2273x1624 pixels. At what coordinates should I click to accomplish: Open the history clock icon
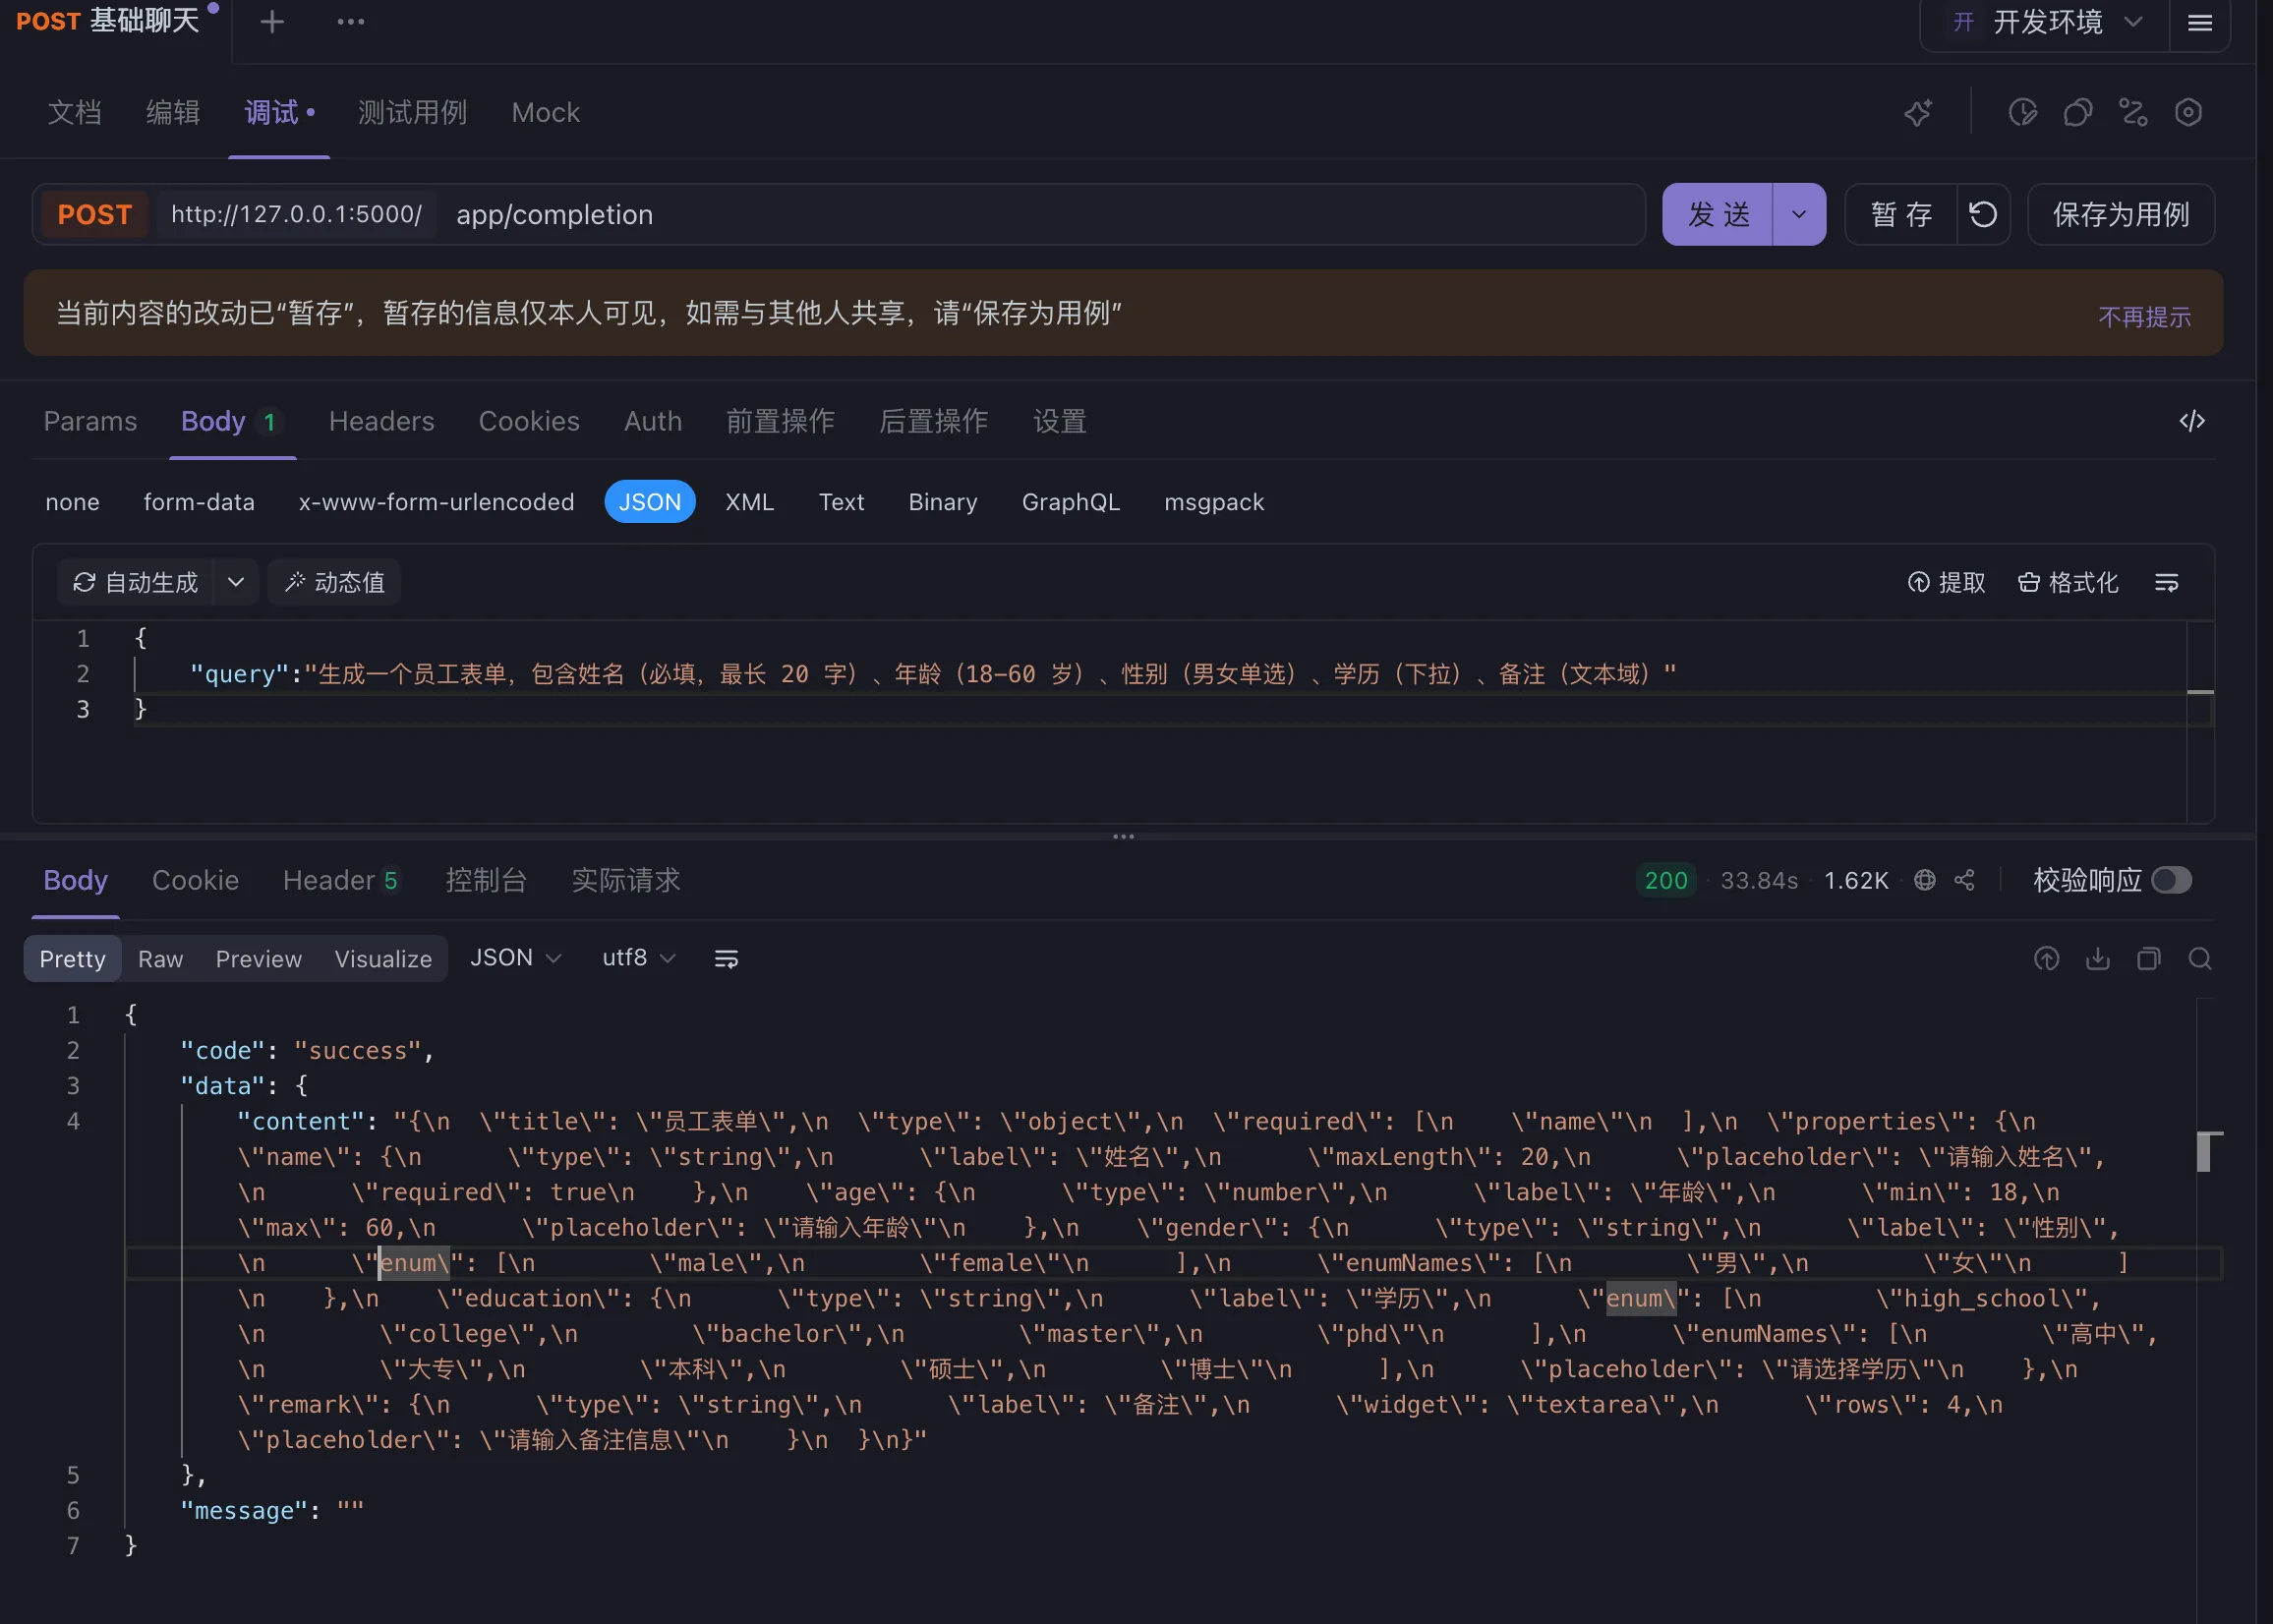point(2022,113)
